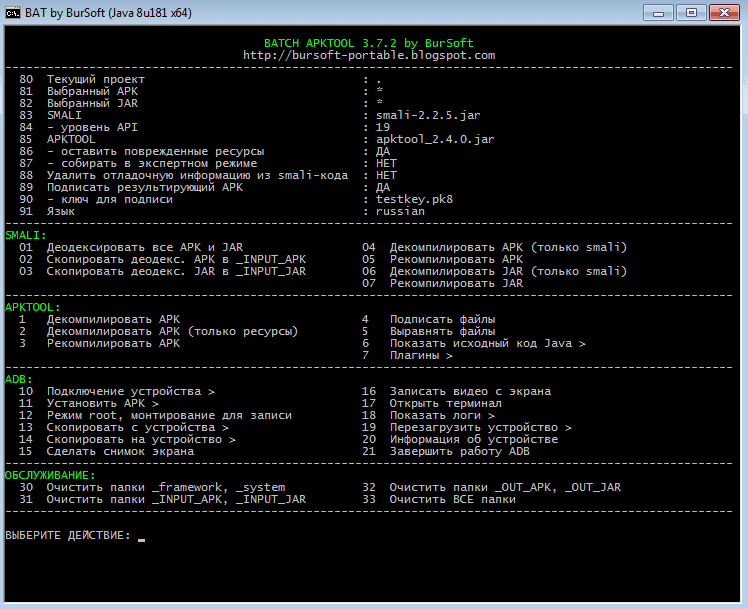Click option 19 Перезагрузить устройство

click(x=467, y=427)
